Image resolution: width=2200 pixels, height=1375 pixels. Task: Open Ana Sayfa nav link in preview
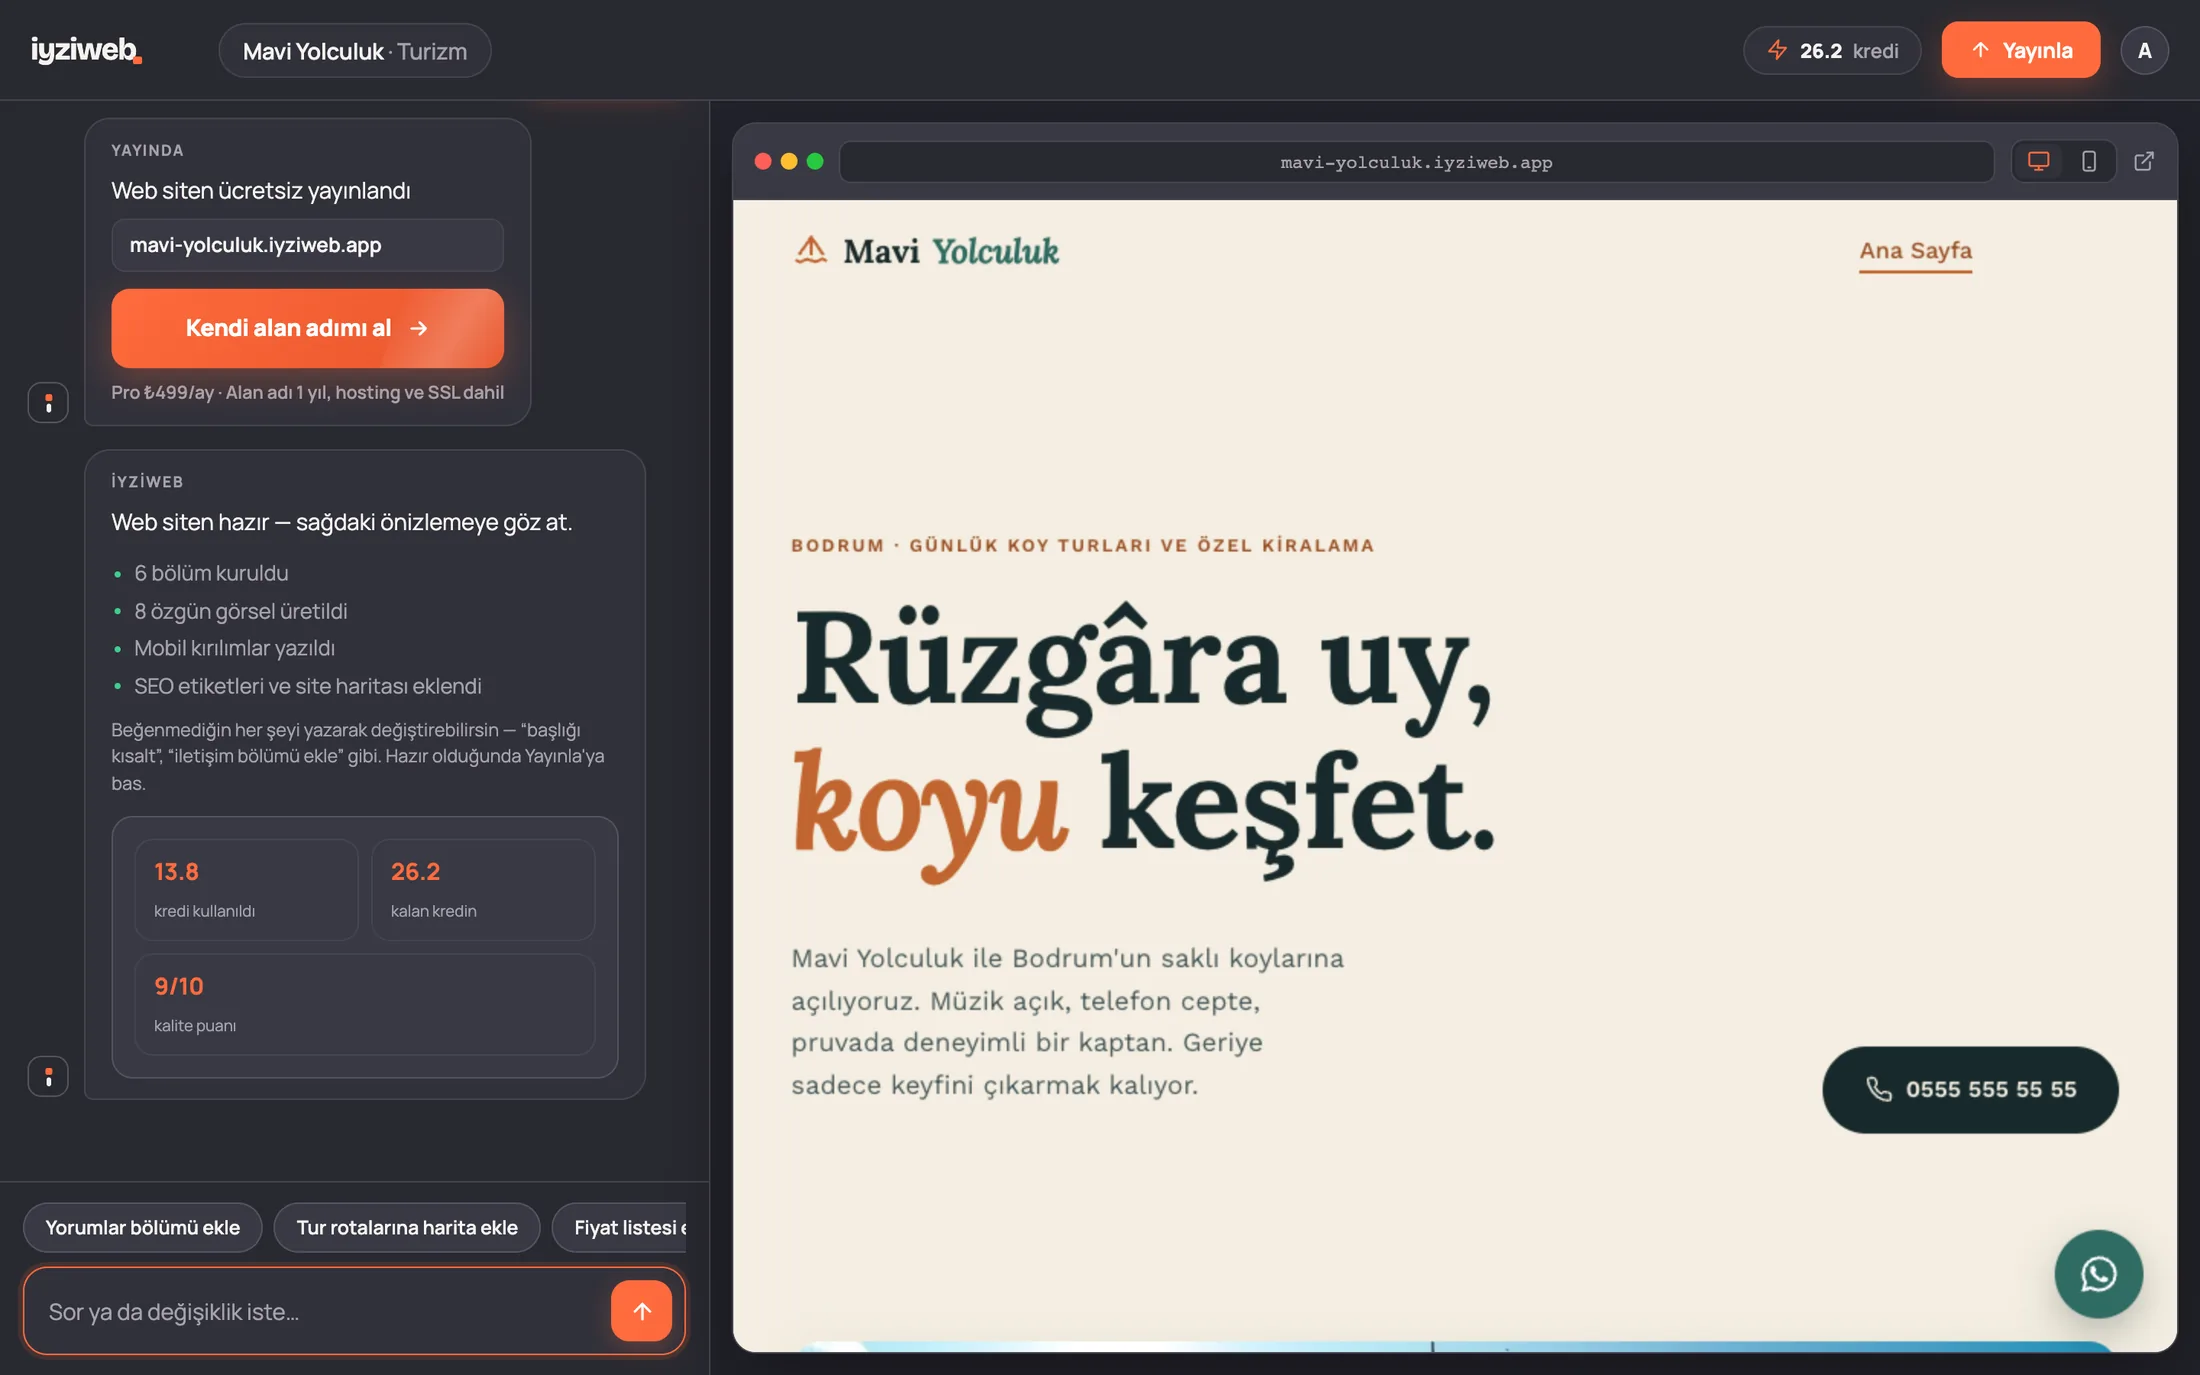[x=1915, y=251]
